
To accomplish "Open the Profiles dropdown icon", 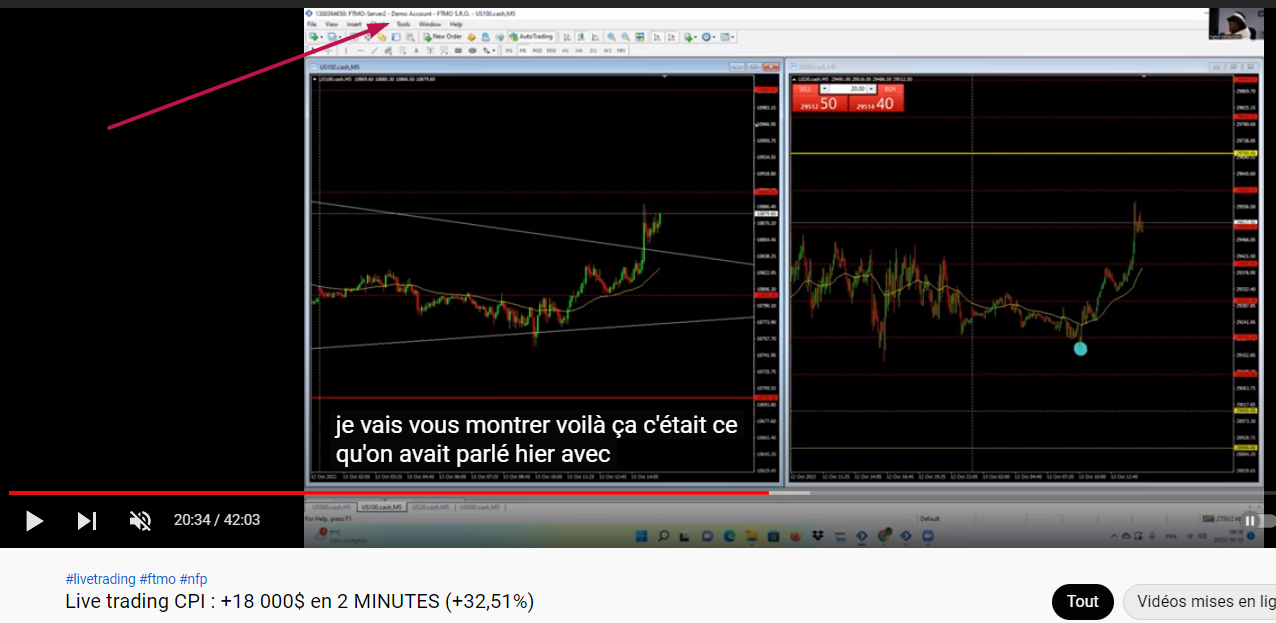I will tap(332, 37).
